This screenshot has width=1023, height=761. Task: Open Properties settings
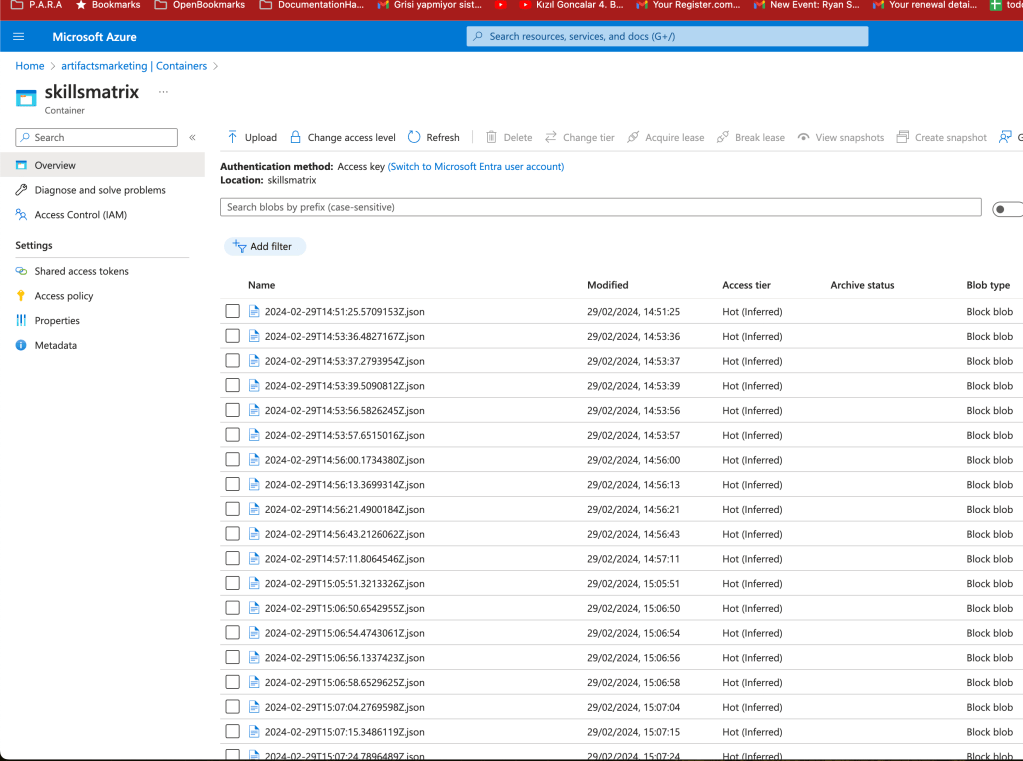coord(57,320)
